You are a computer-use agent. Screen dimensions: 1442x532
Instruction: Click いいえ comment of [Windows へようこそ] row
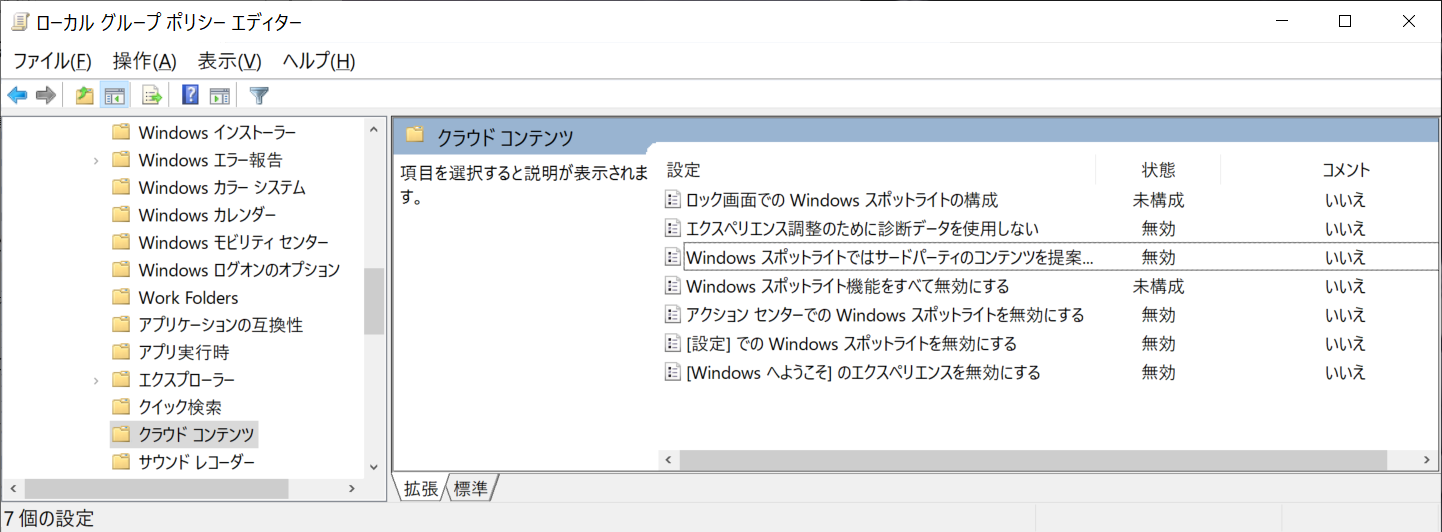(1346, 373)
